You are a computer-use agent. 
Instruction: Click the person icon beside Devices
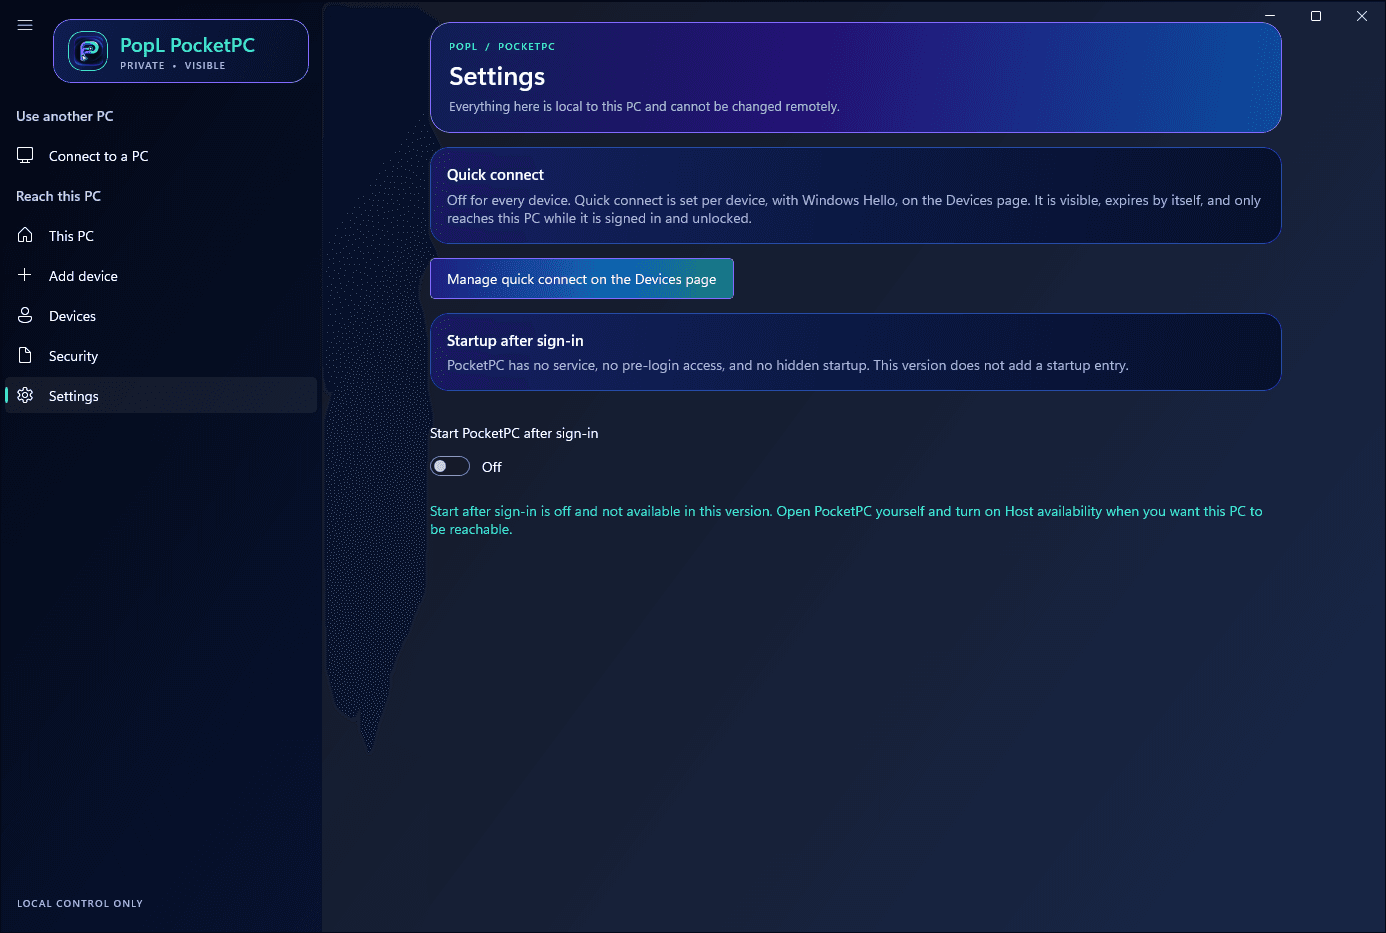[25, 315]
